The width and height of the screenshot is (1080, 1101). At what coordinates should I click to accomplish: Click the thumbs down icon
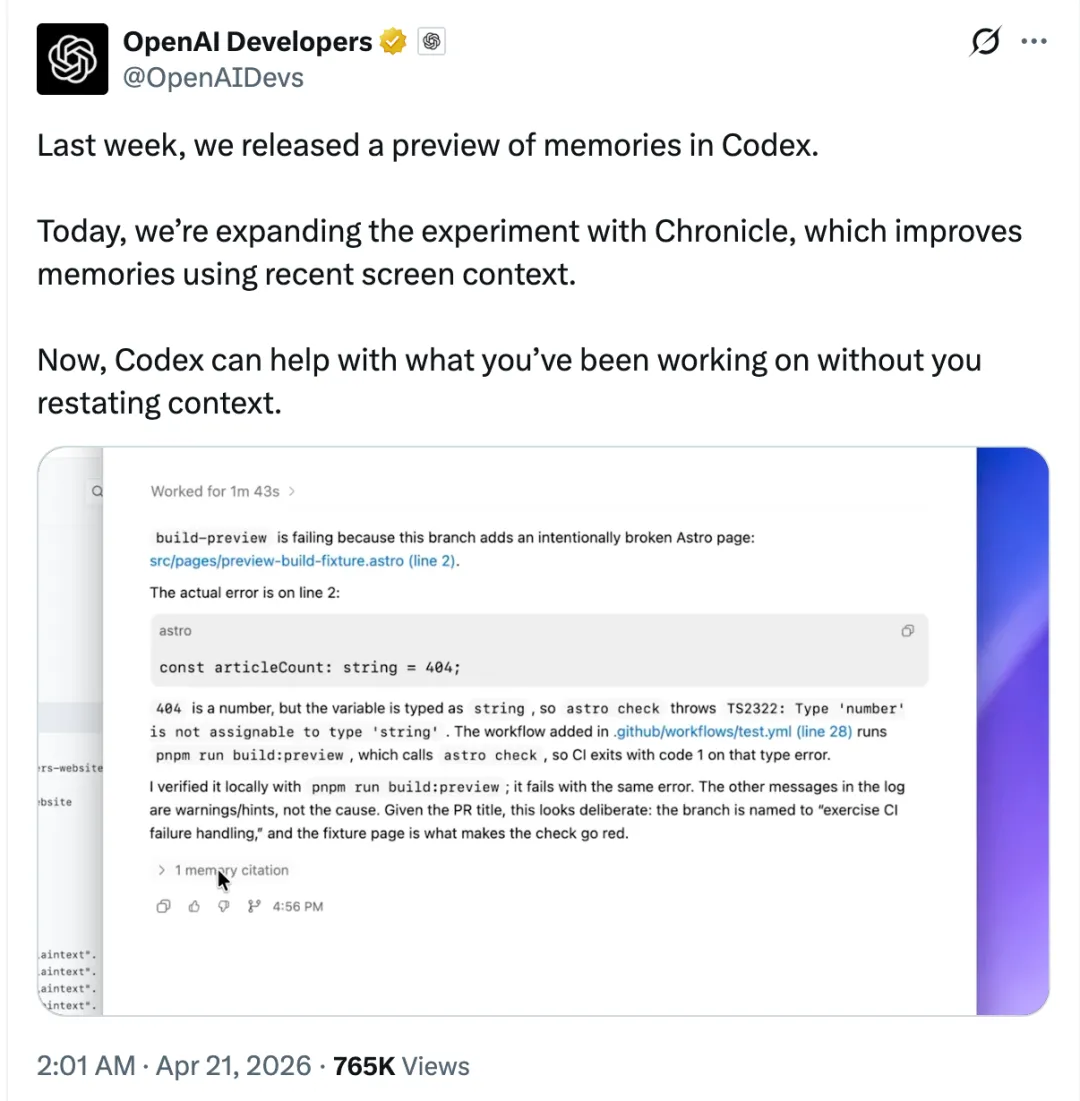pyautogui.click(x=223, y=907)
